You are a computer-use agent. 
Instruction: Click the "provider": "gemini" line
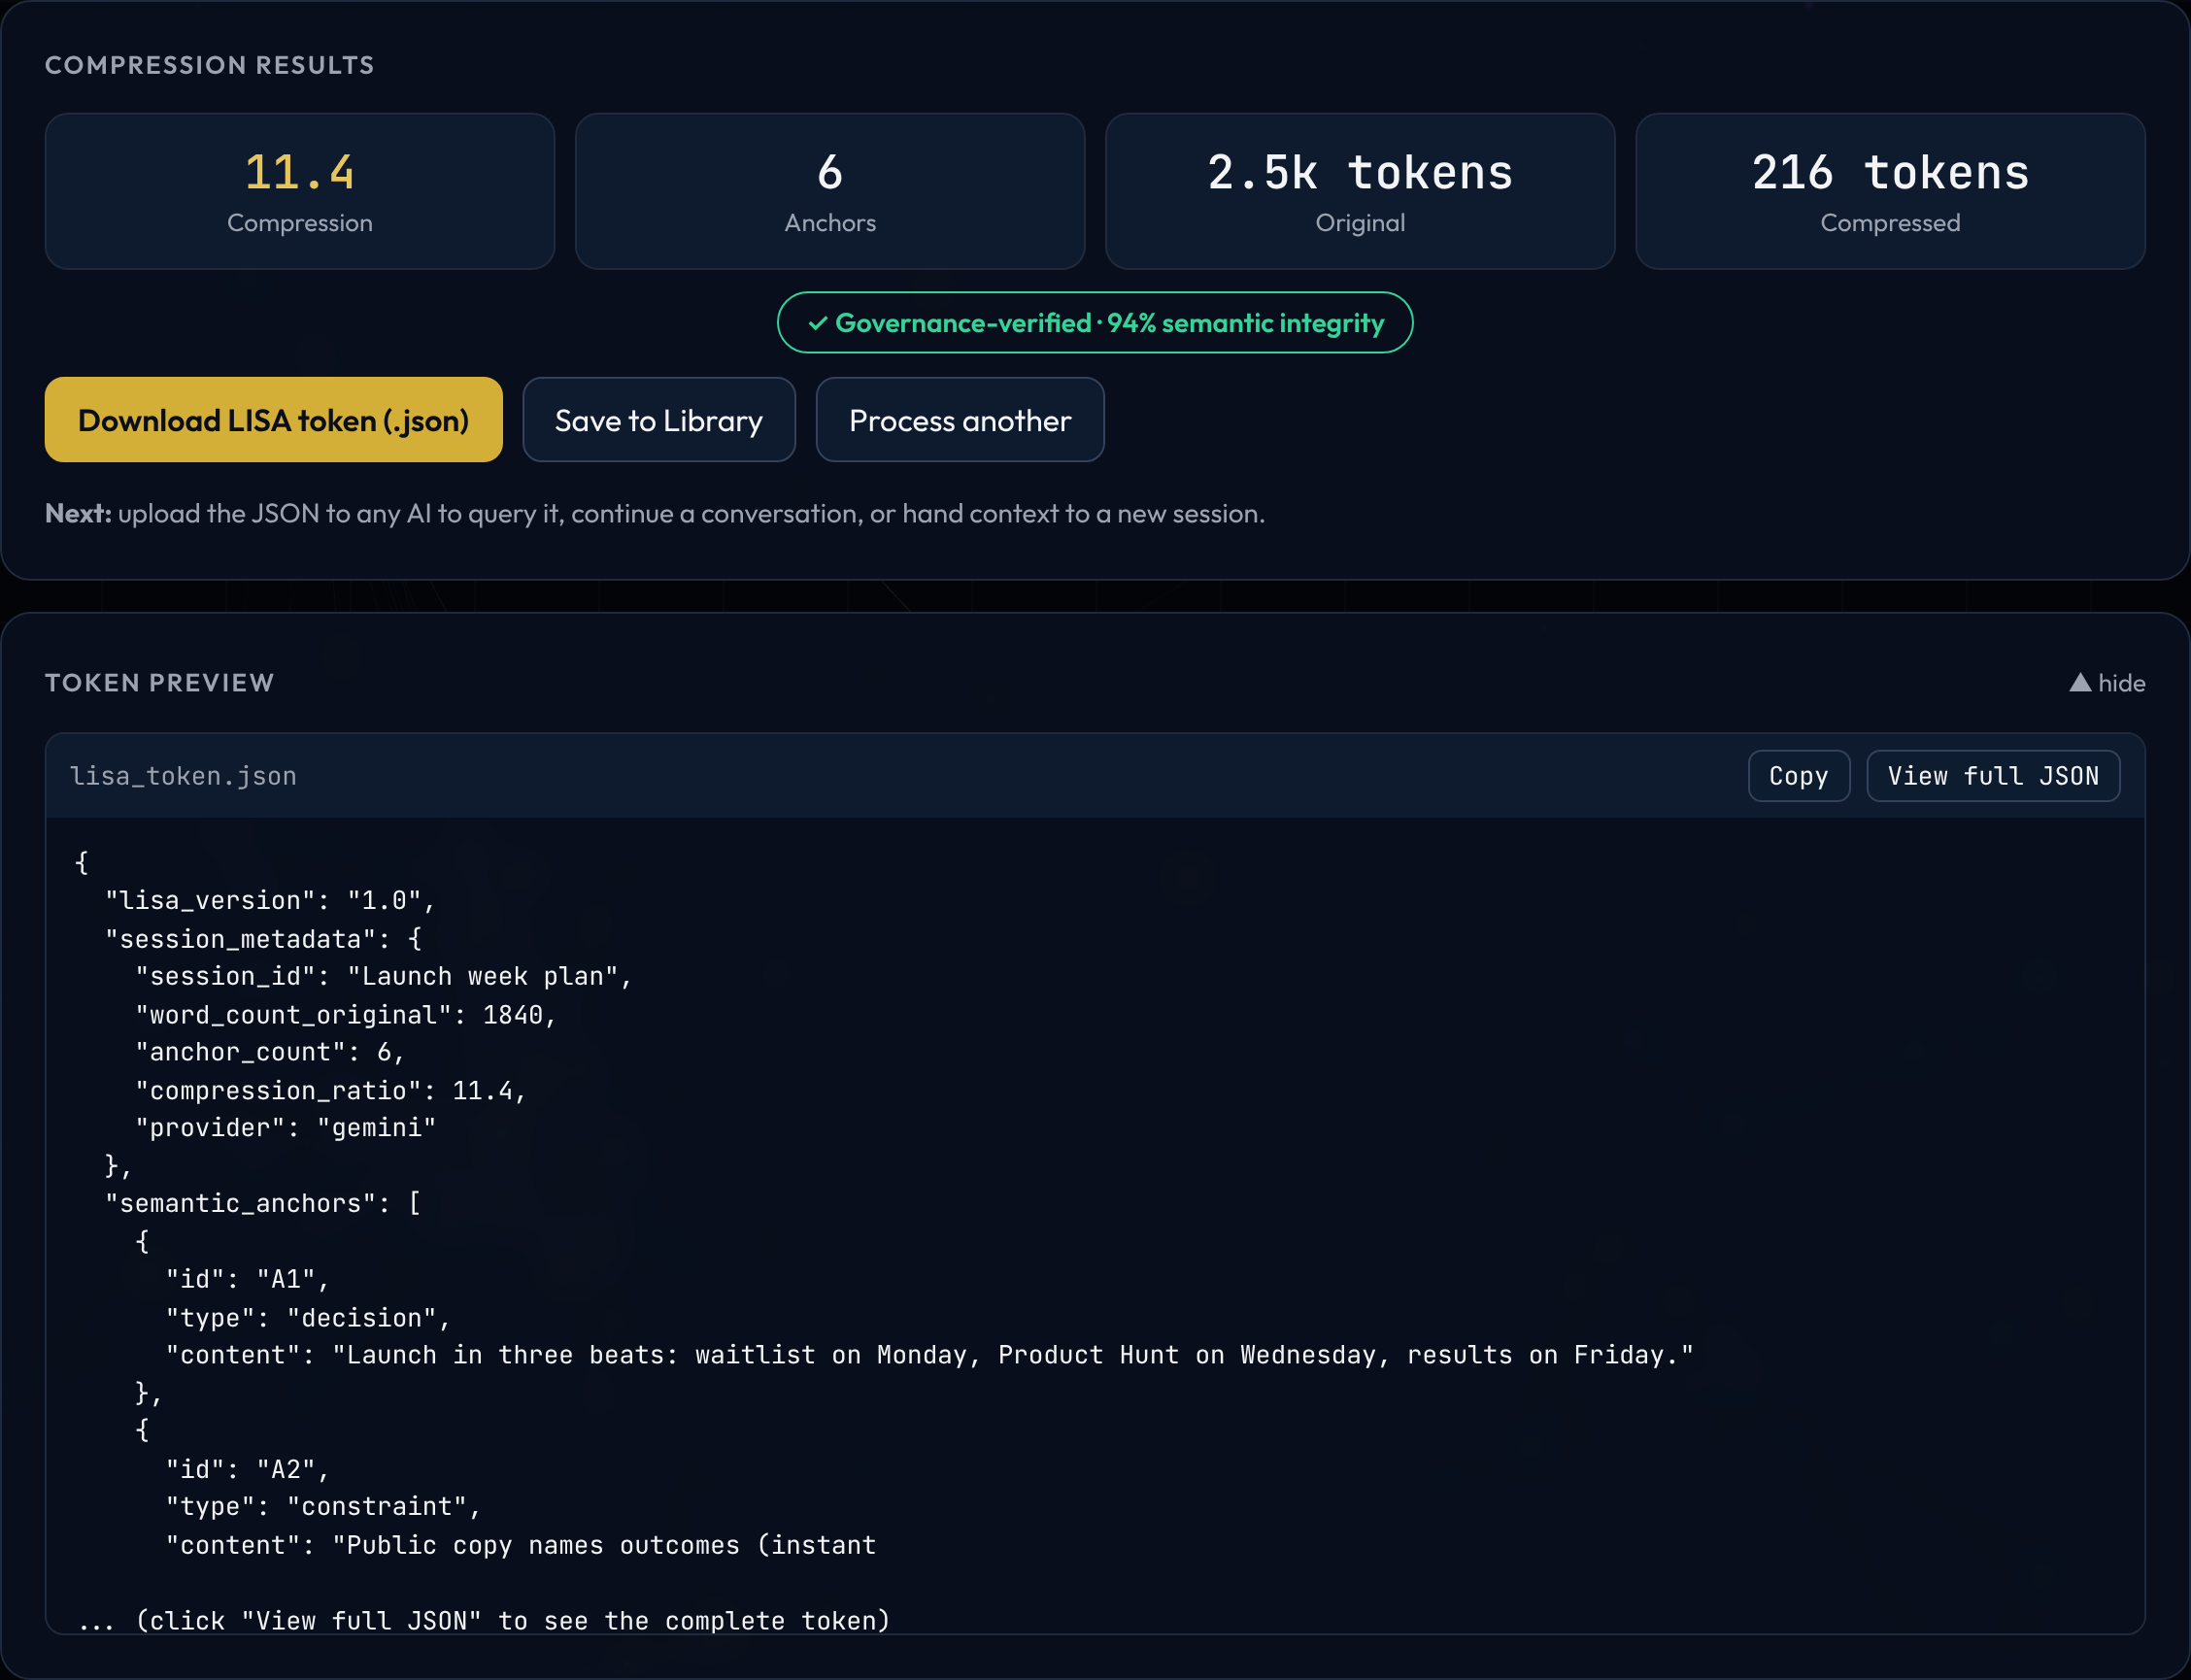point(286,1129)
